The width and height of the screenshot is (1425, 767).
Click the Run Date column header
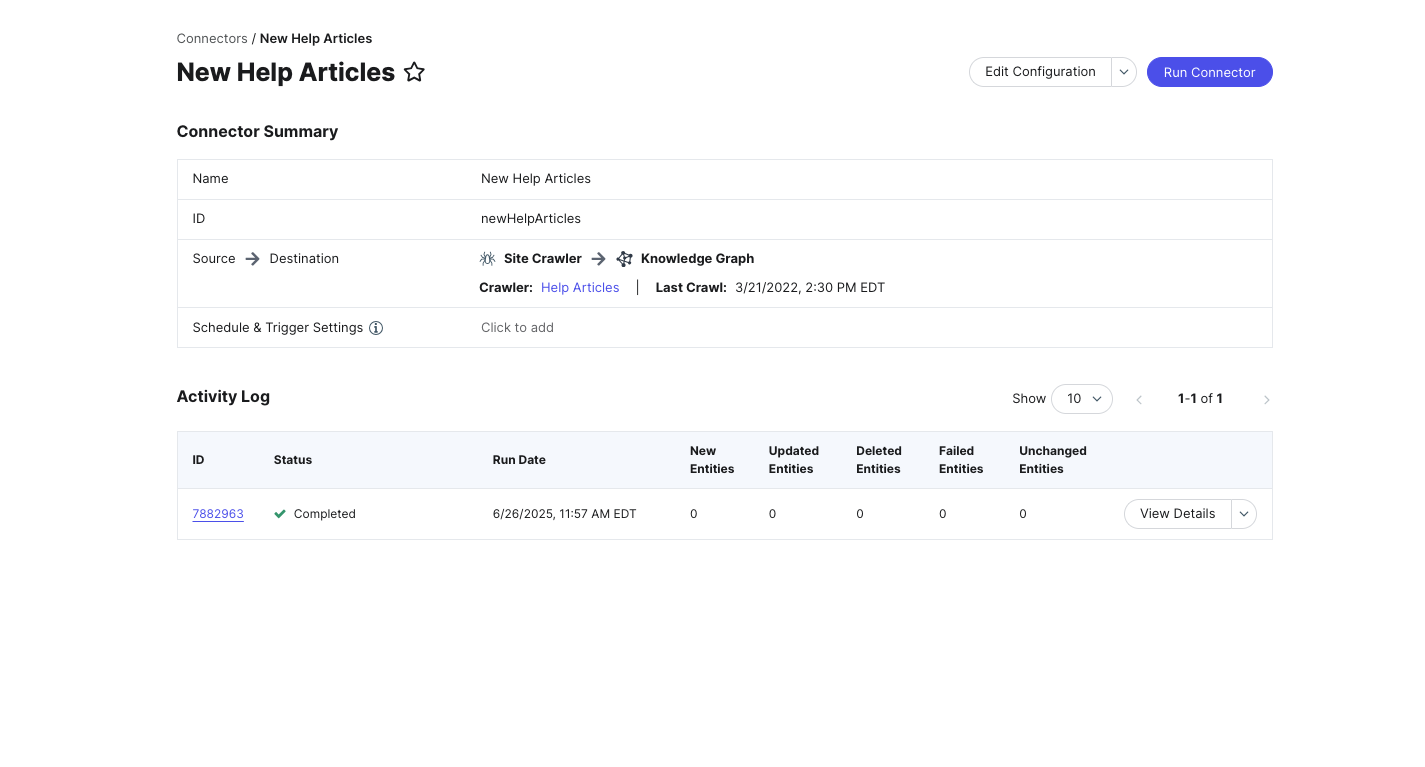click(519, 460)
